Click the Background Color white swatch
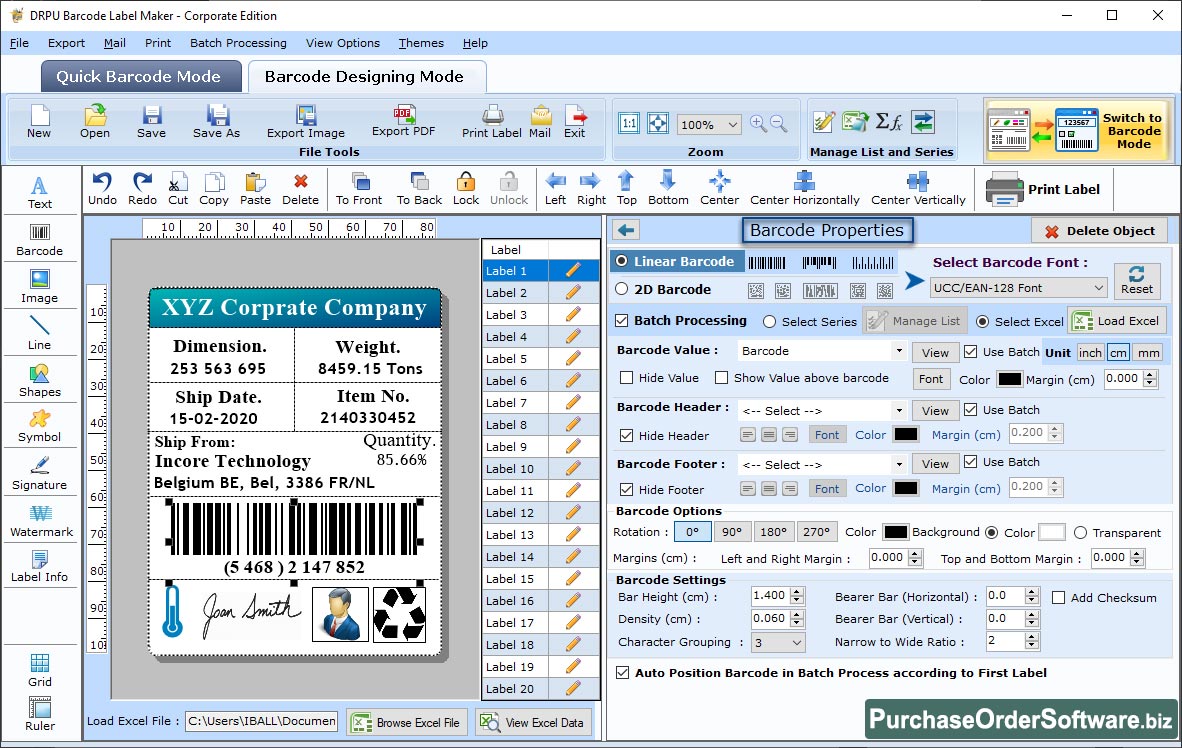This screenshot has width=1182, height=748. (1052, 532)
